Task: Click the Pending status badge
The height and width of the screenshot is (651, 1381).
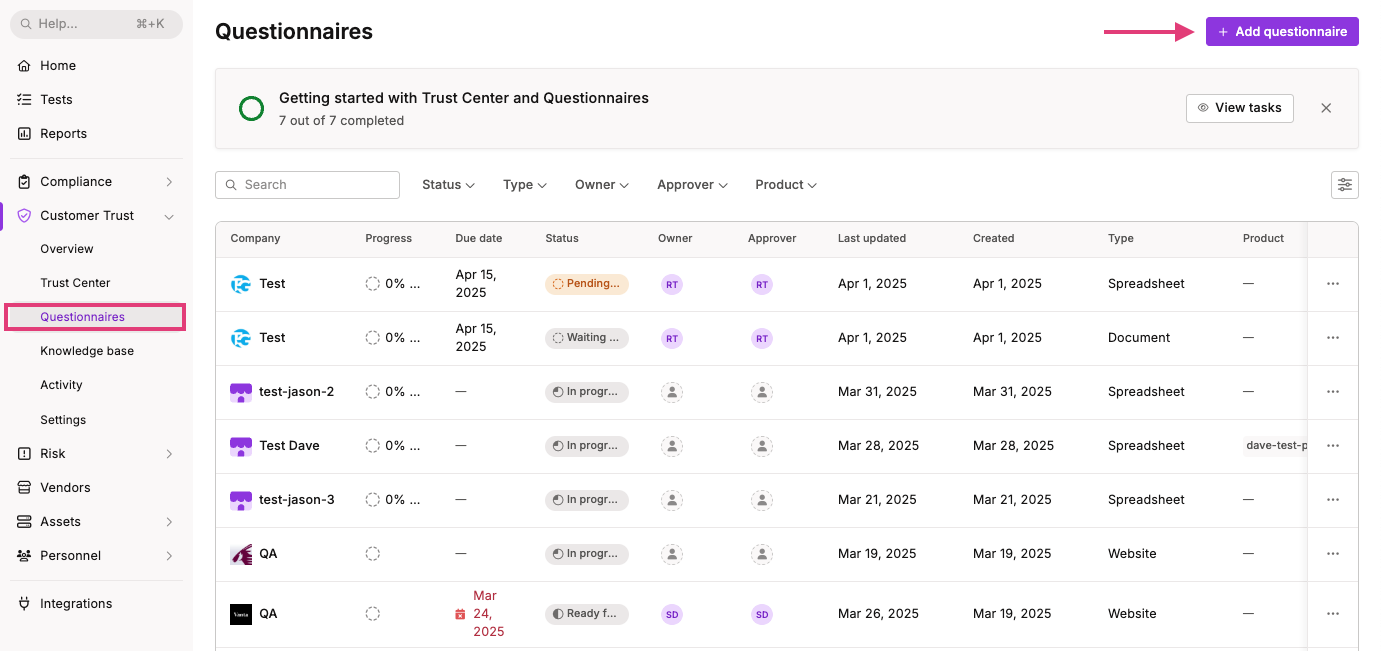Action: (x=587, y=284)
